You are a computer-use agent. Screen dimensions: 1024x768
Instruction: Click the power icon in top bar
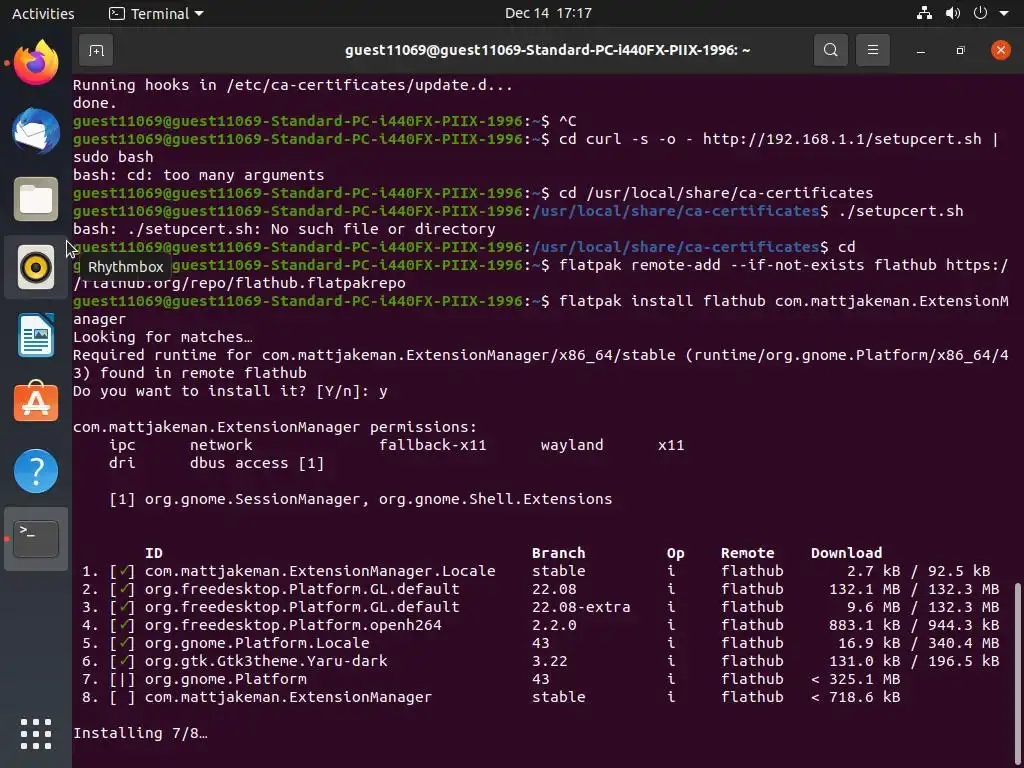[x=980, y=13]
